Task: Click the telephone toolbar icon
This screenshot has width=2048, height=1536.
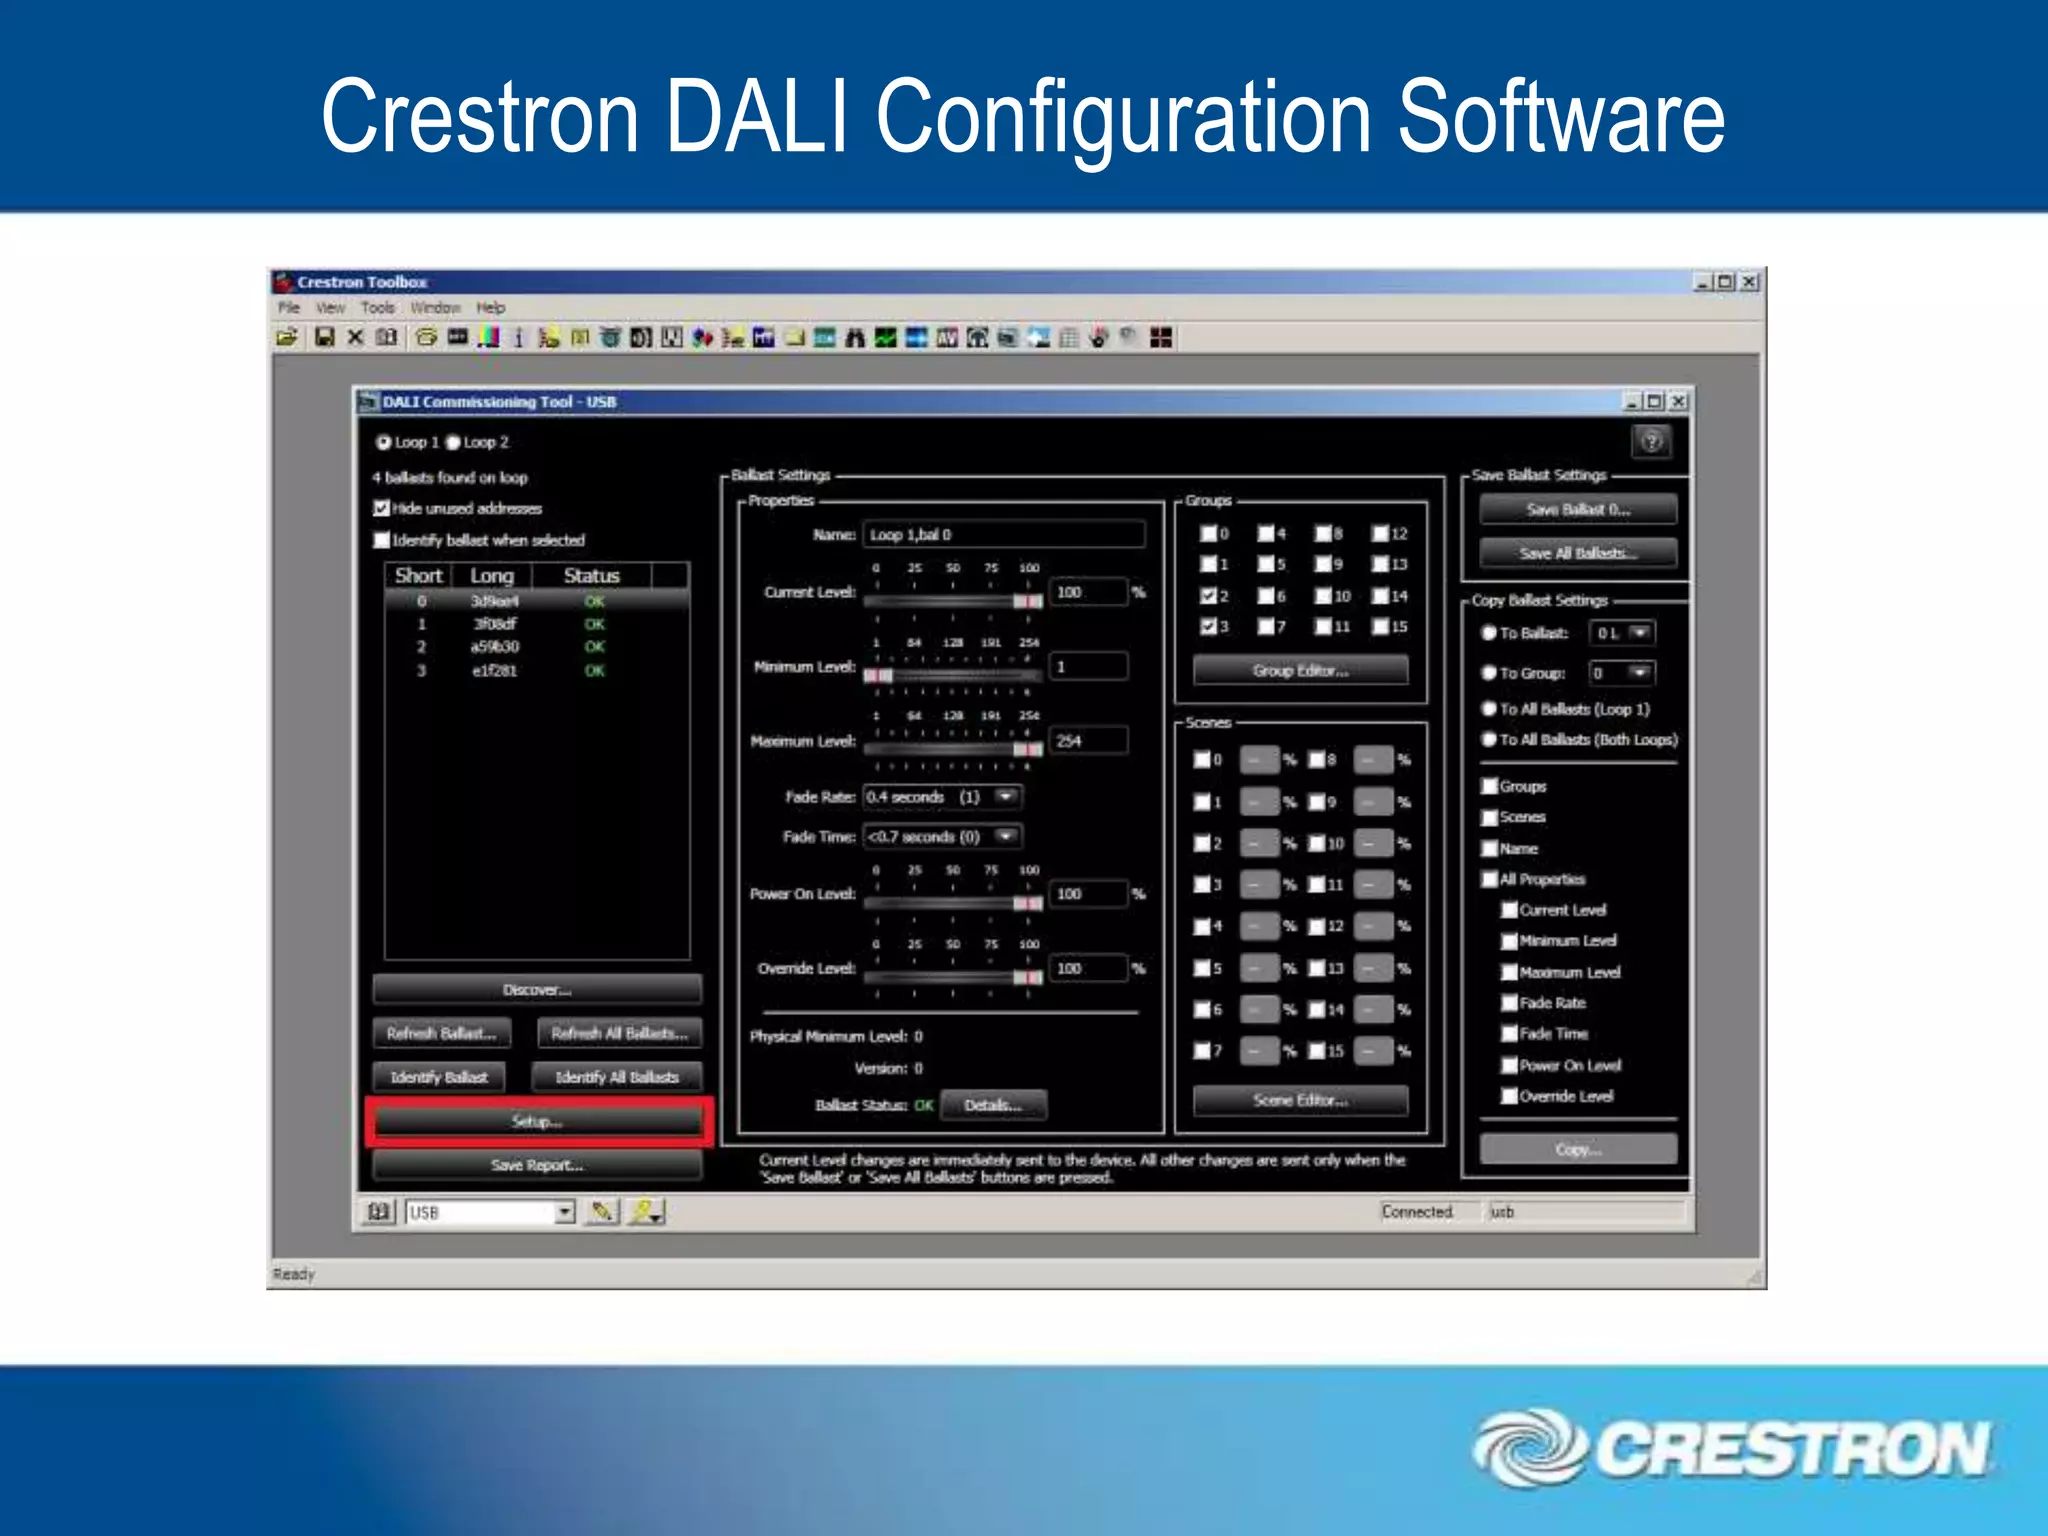Action: (426, 338)
